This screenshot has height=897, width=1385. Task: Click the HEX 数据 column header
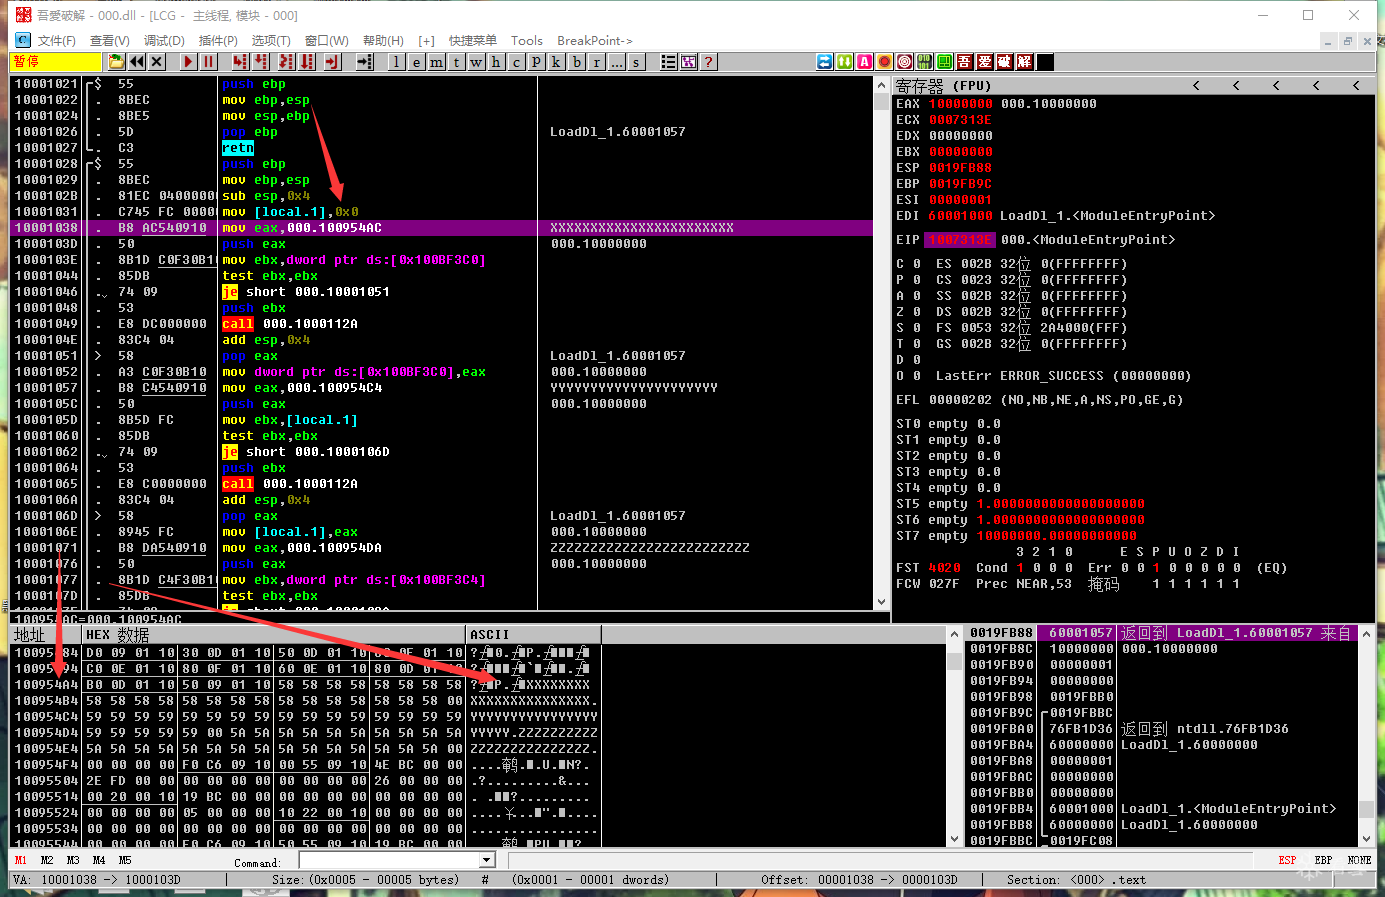pos(274,635)
